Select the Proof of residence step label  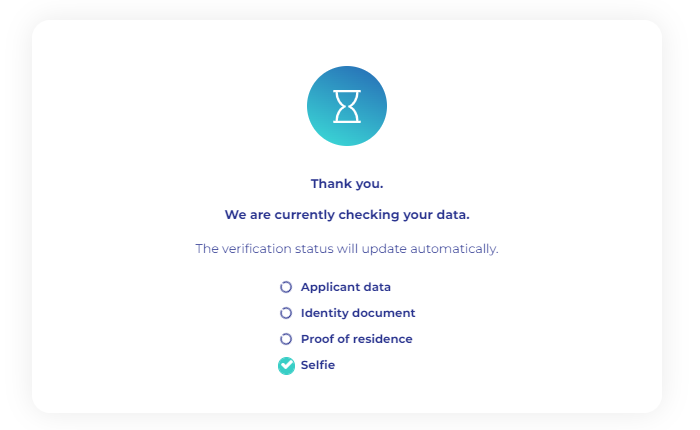click(x=357, y=339)
